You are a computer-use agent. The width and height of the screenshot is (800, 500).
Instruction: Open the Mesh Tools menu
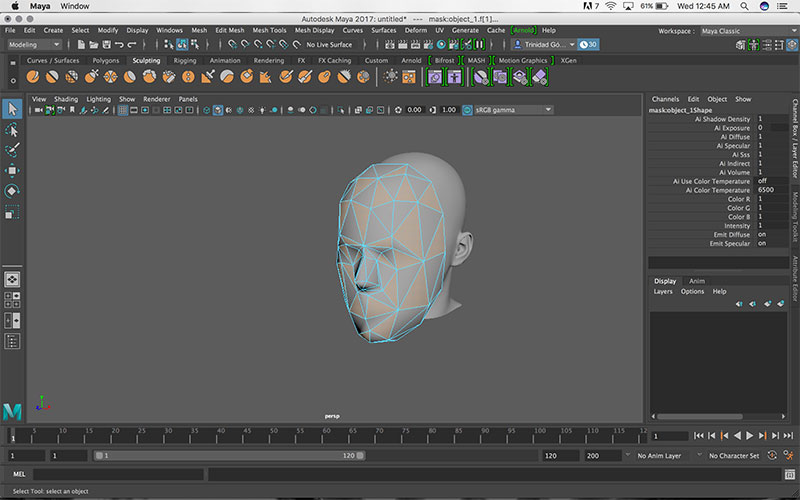click(x=269, y=31)
